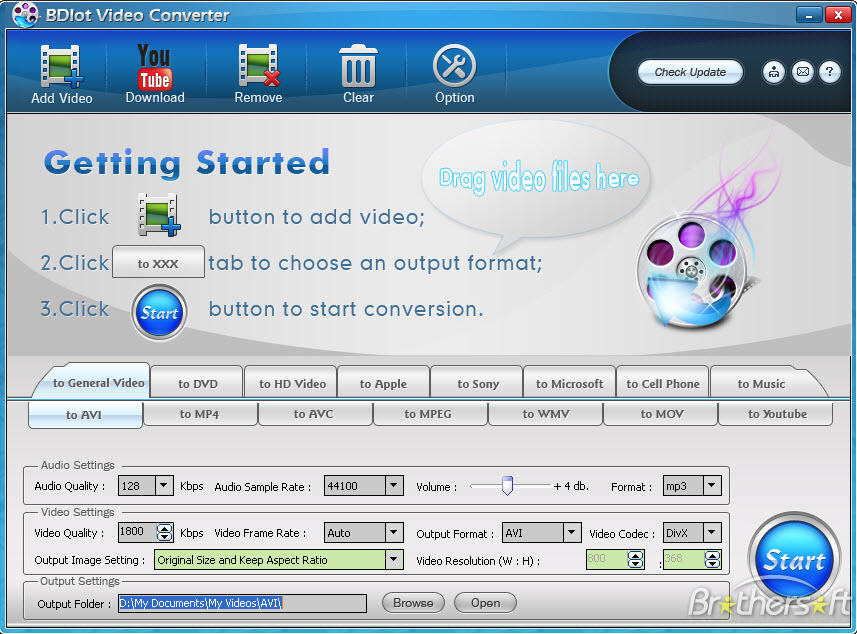Switch to the 'to Microsoft' tab
The height and width of the screenshot is (634, 857).
pos(570,384)
